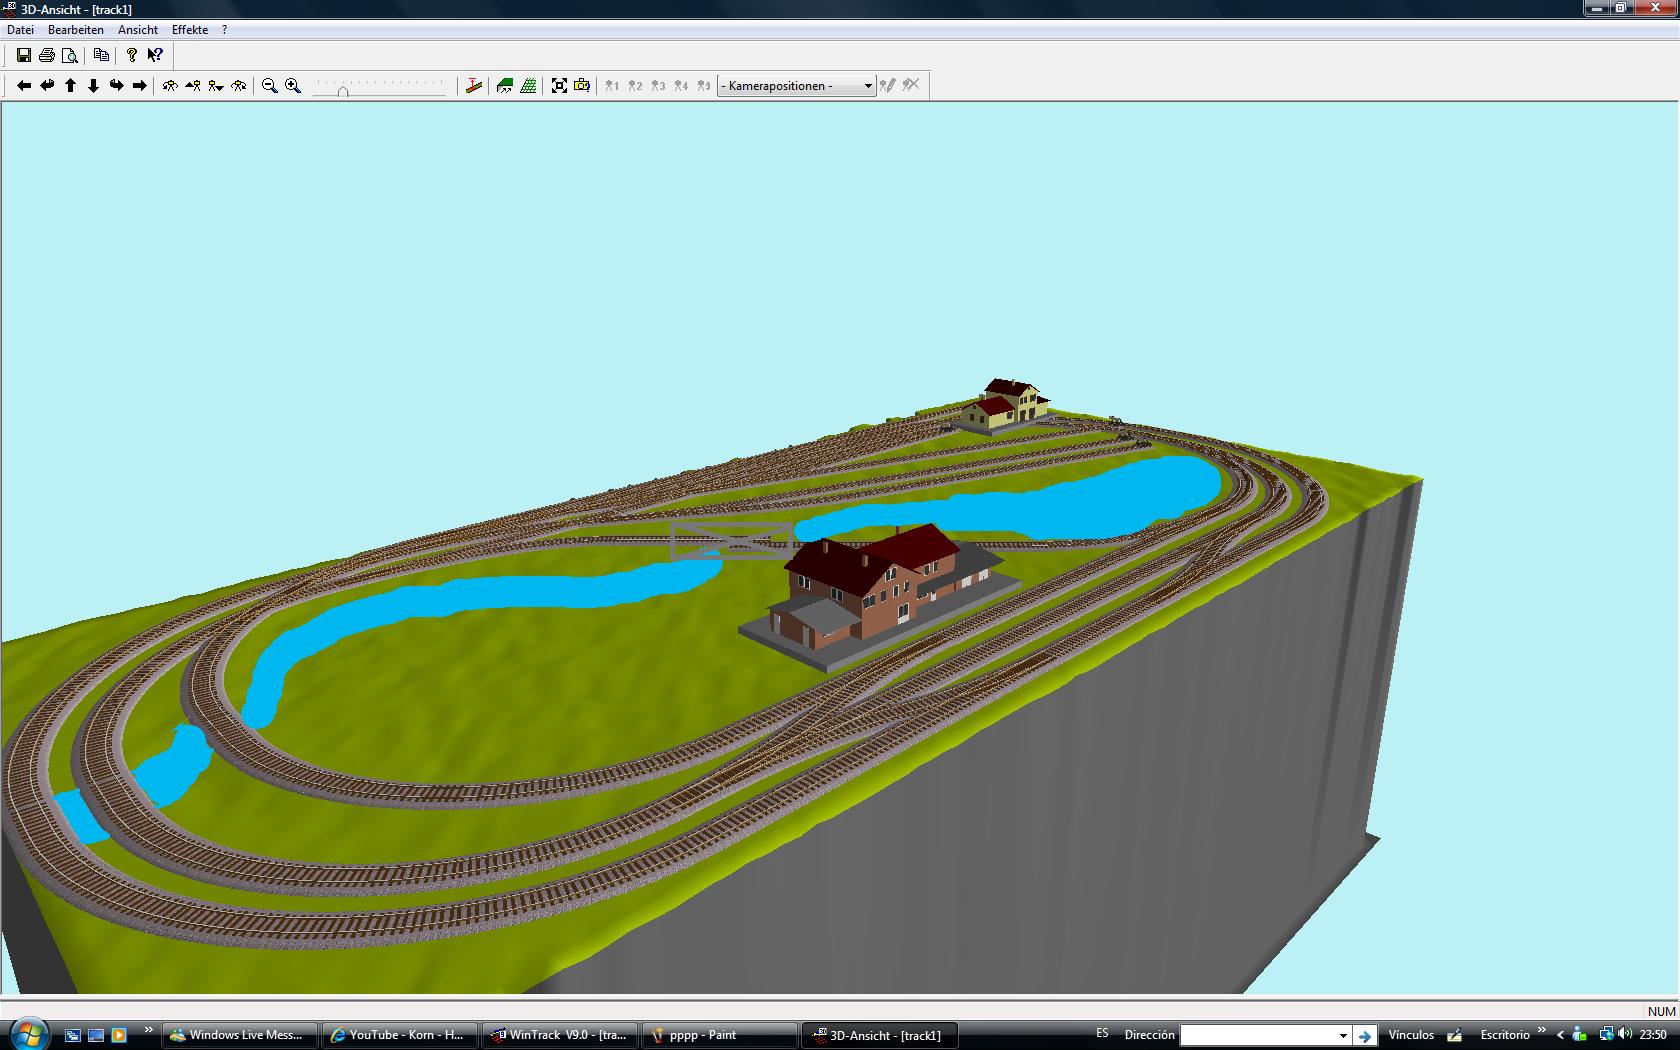Click the yellow question mark Help icon
The height and width of the screenshot is (1050, 1680).
(131, 55)
